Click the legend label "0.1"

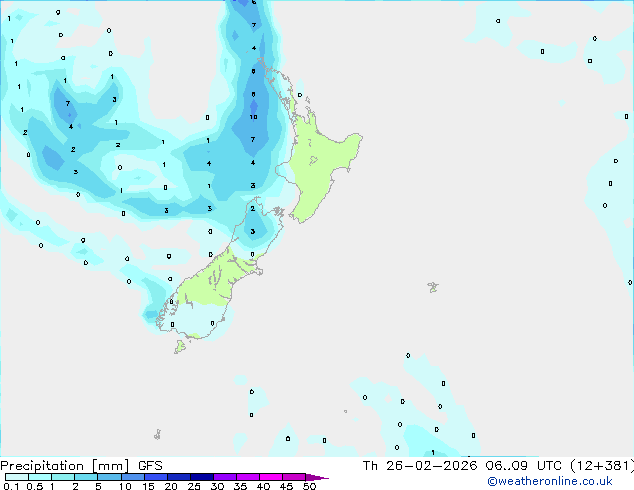click(11, 486)
